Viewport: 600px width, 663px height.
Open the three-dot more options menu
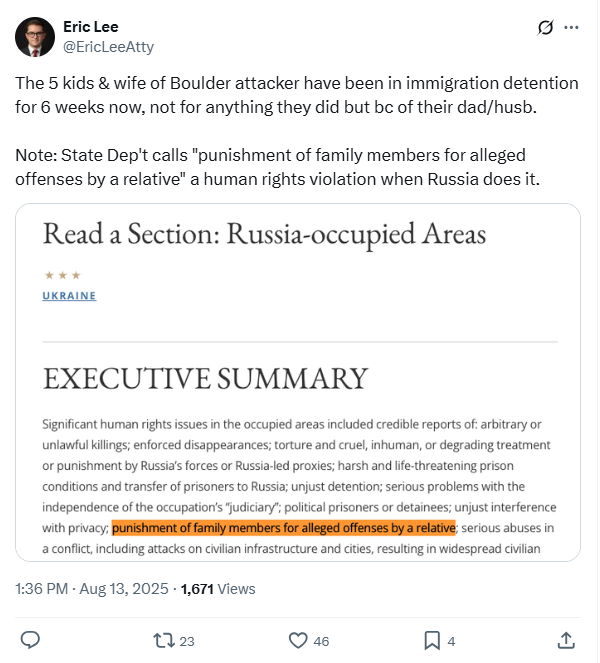(x=571, y=27)
